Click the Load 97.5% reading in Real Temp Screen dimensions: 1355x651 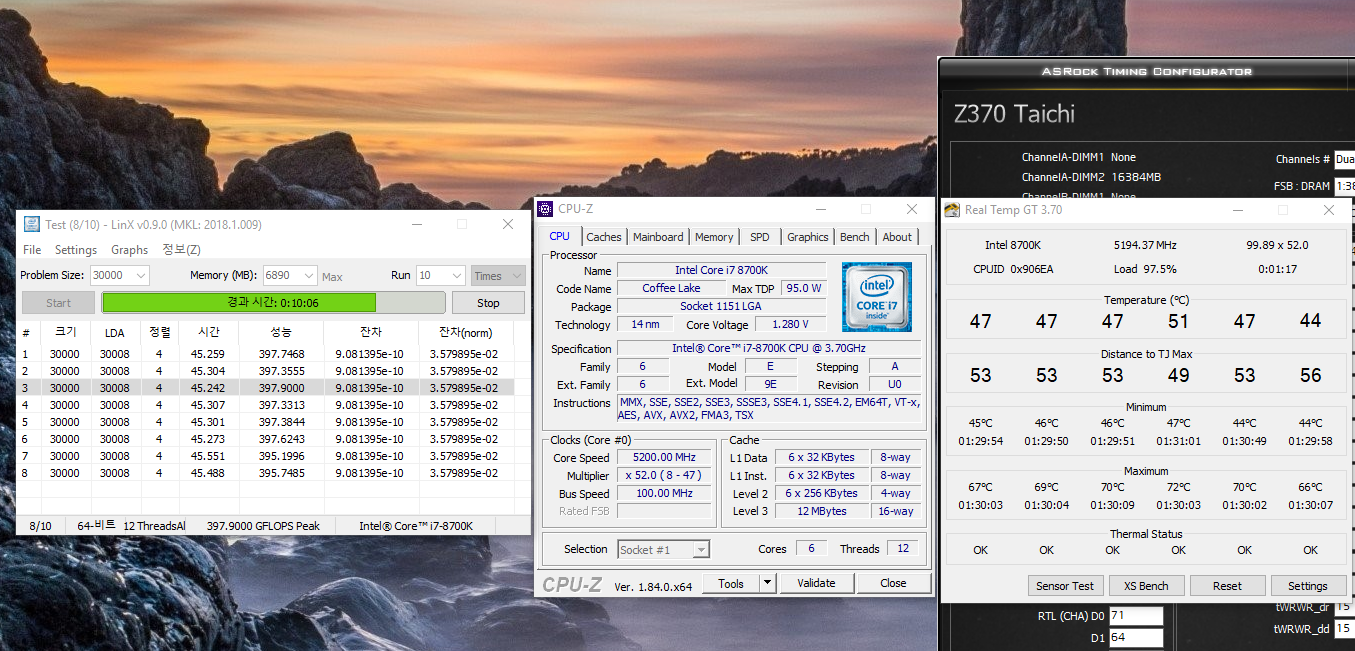(x=1145, y=269)
